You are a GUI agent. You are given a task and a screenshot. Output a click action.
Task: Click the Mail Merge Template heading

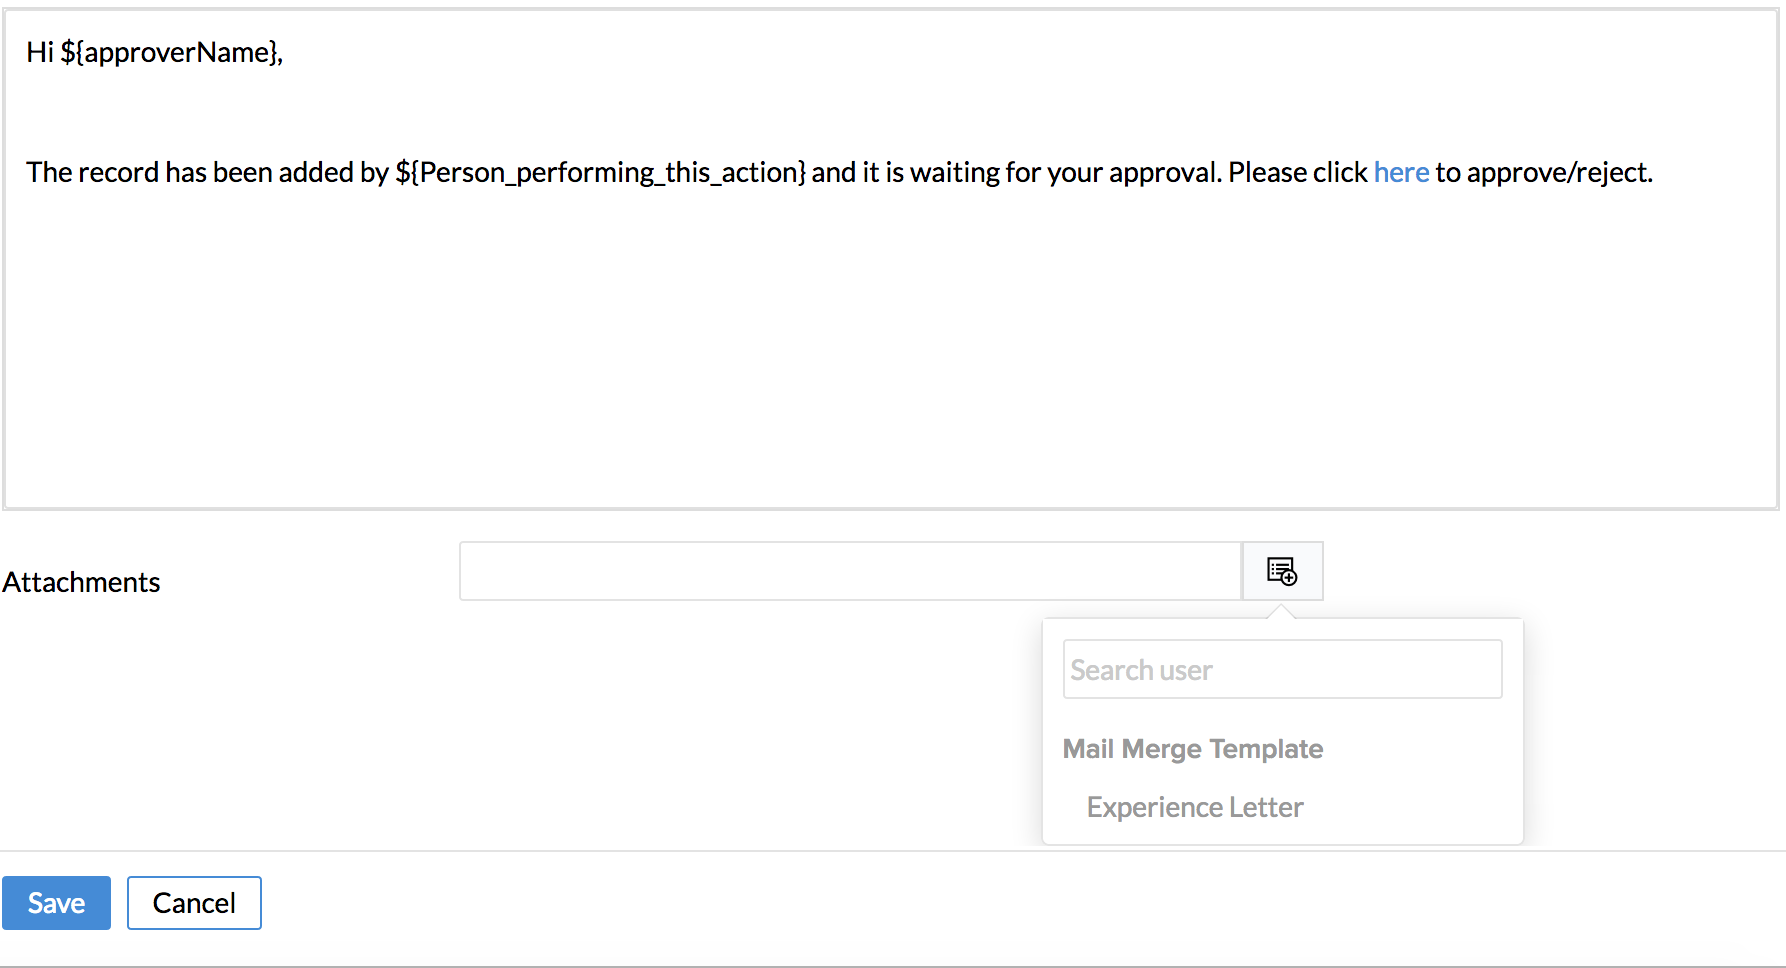(1193, 749)
